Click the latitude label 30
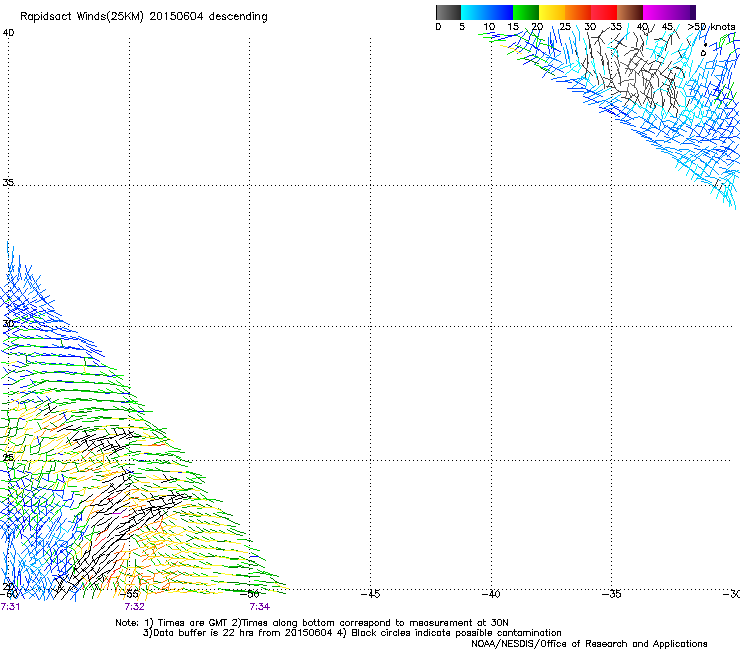This screenshot has width=740, height=650. click(8, 323)
